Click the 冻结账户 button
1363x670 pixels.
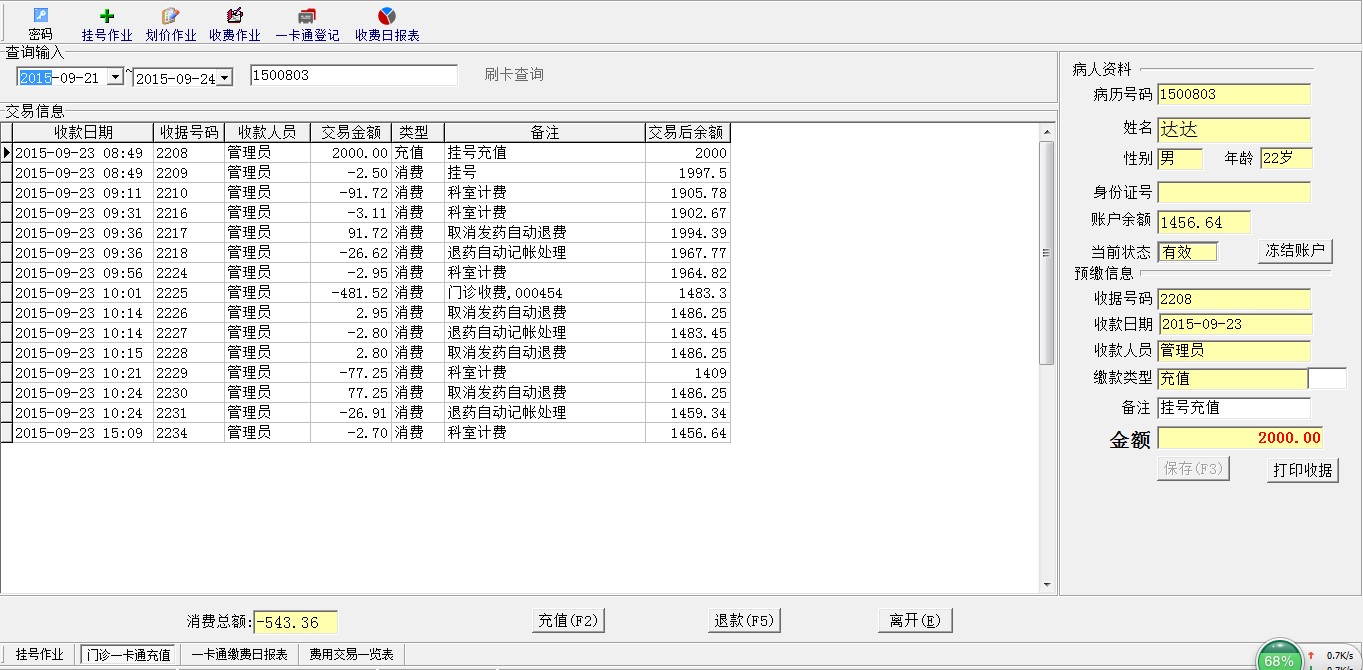pyautogui.click(x=1294, y=251)
